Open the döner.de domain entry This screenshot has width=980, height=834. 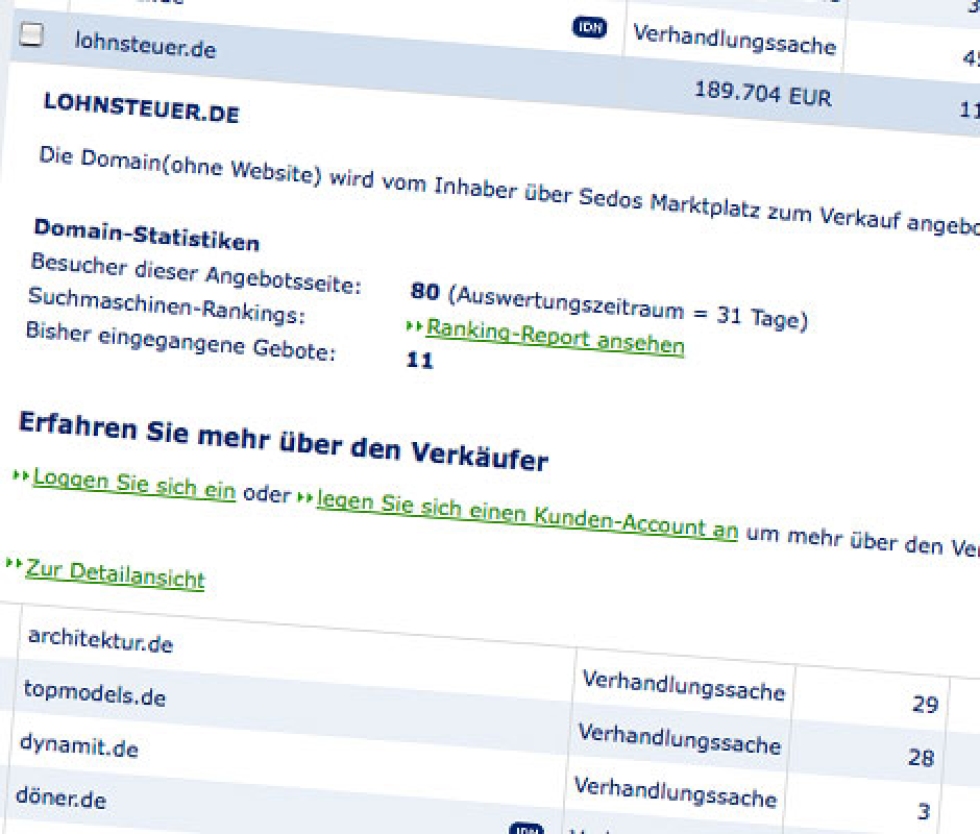[x=61, y=798]
